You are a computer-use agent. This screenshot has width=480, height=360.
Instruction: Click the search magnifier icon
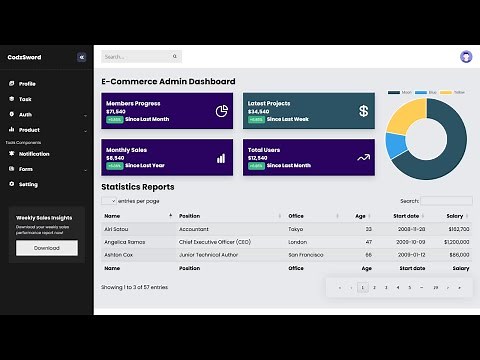point(175,57)
